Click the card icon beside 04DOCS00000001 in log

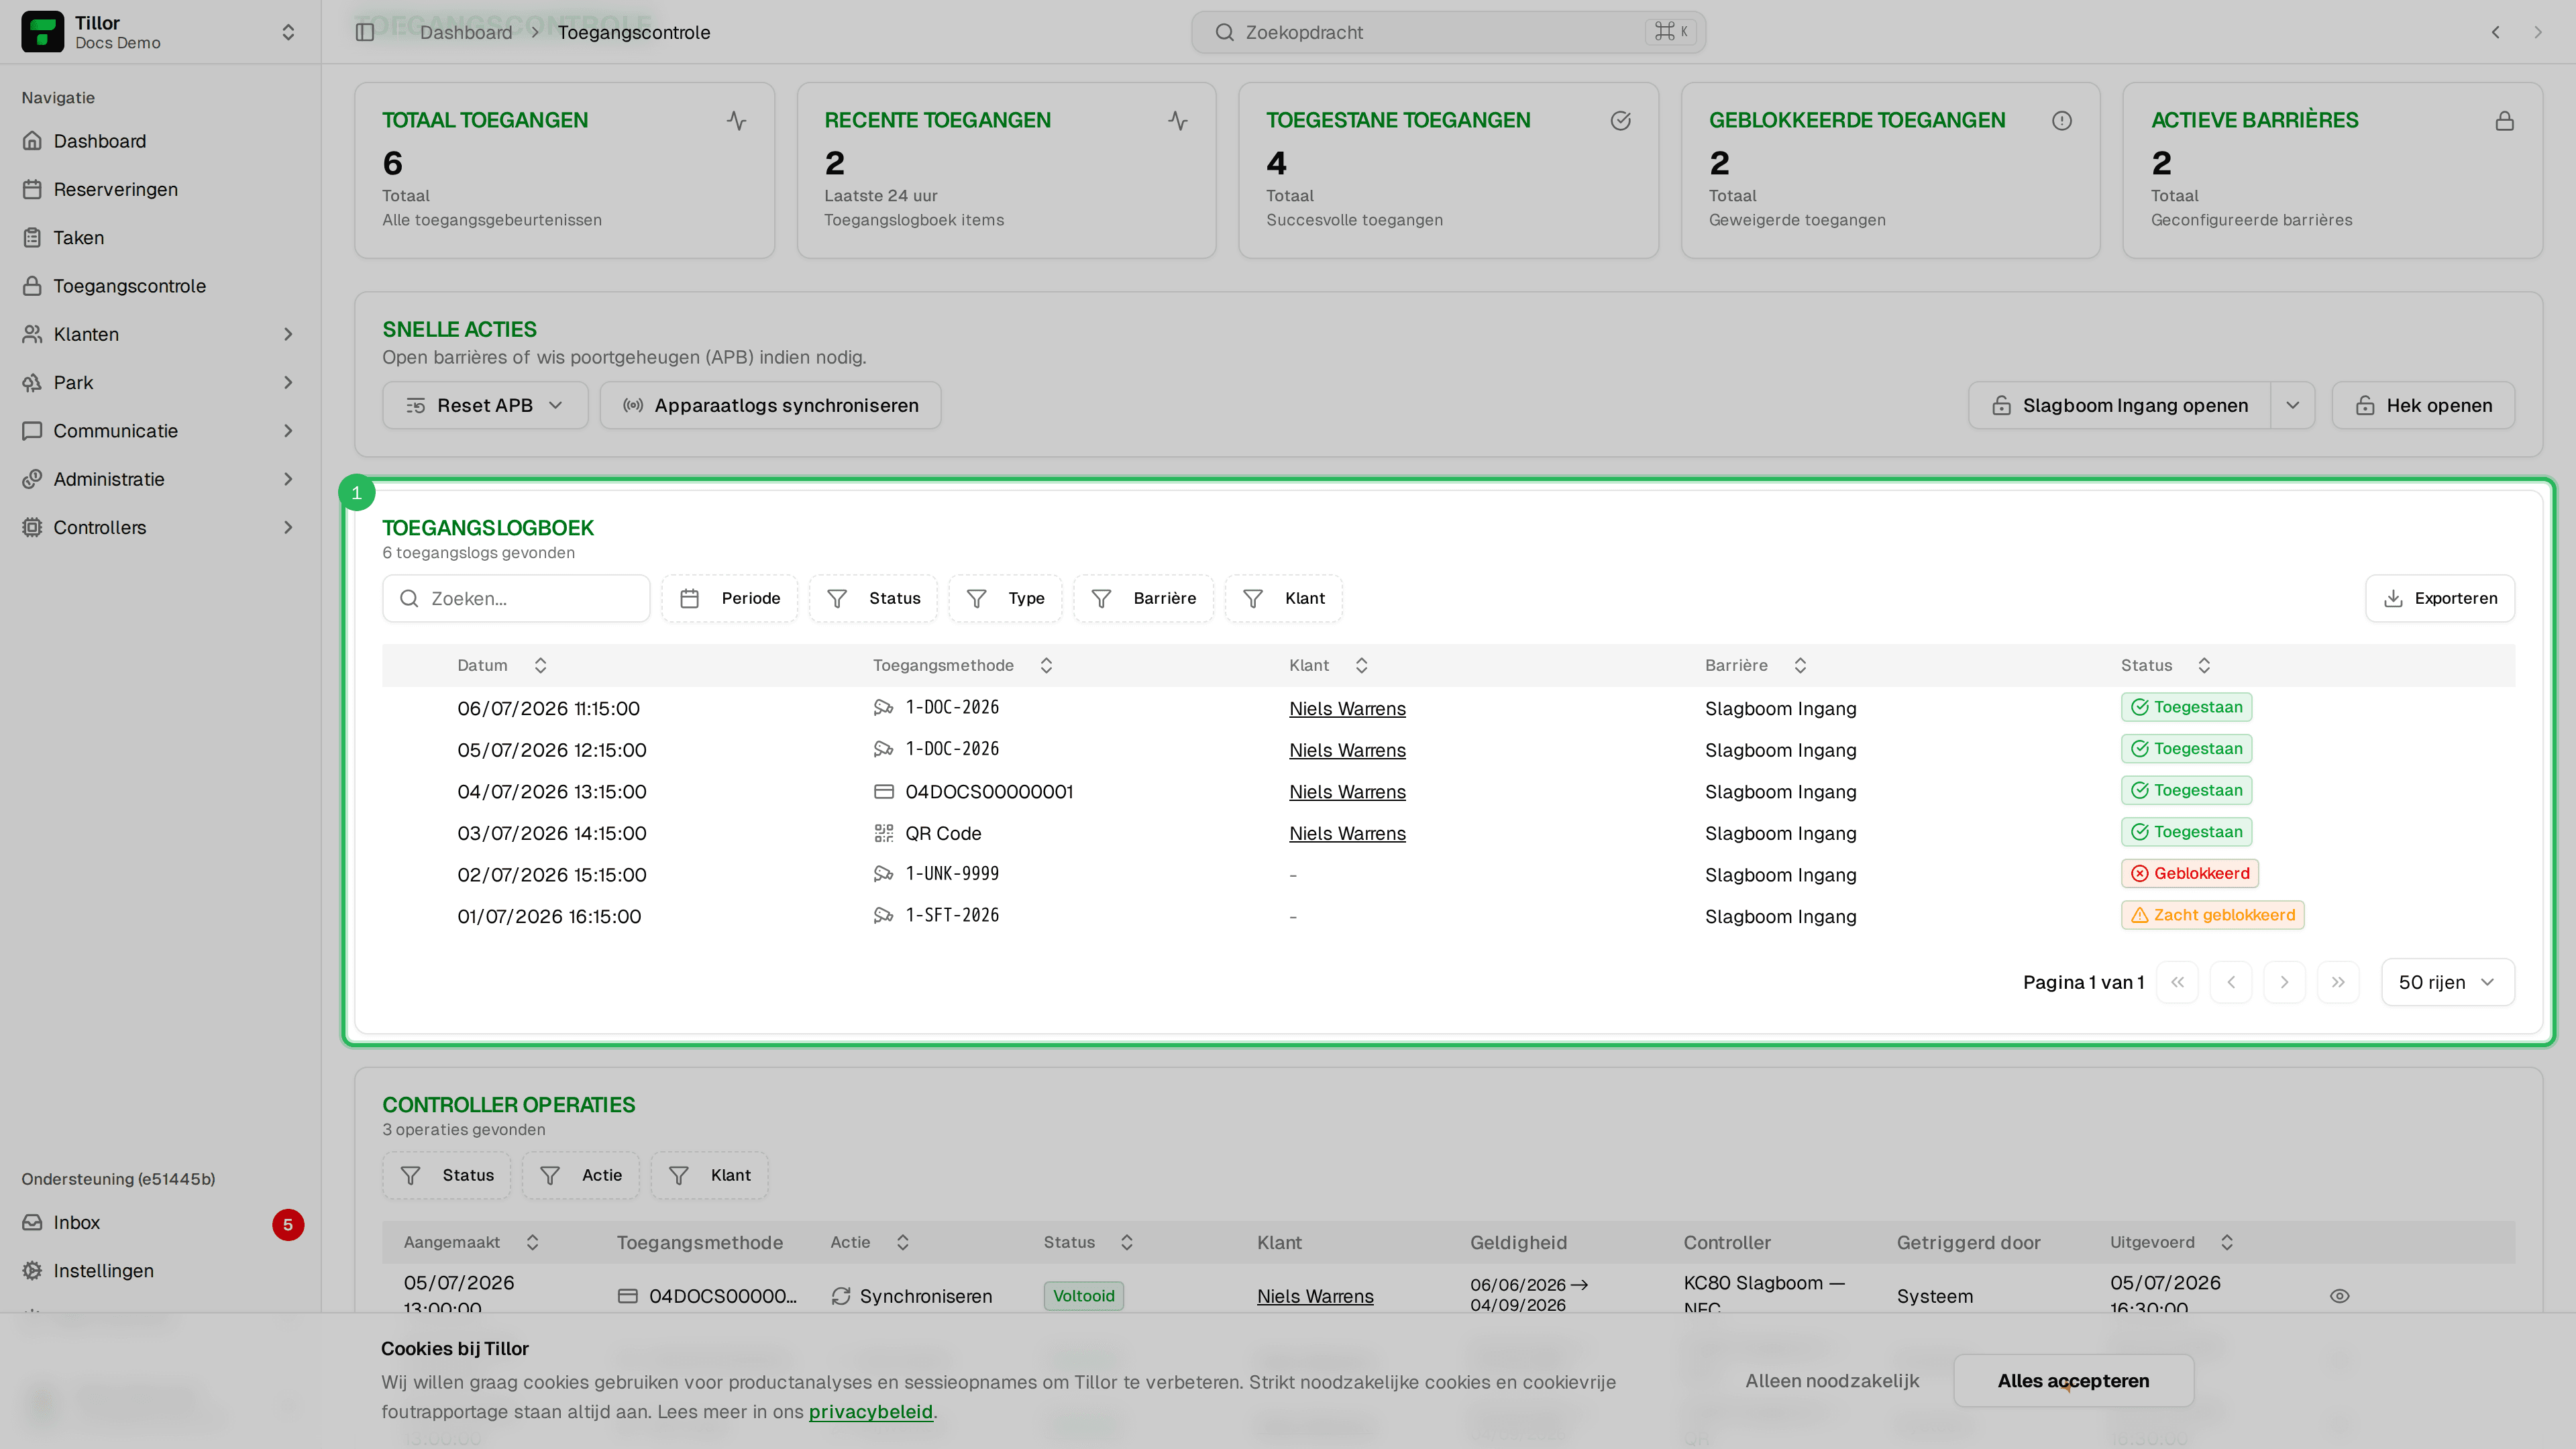(x=884, y=791)
